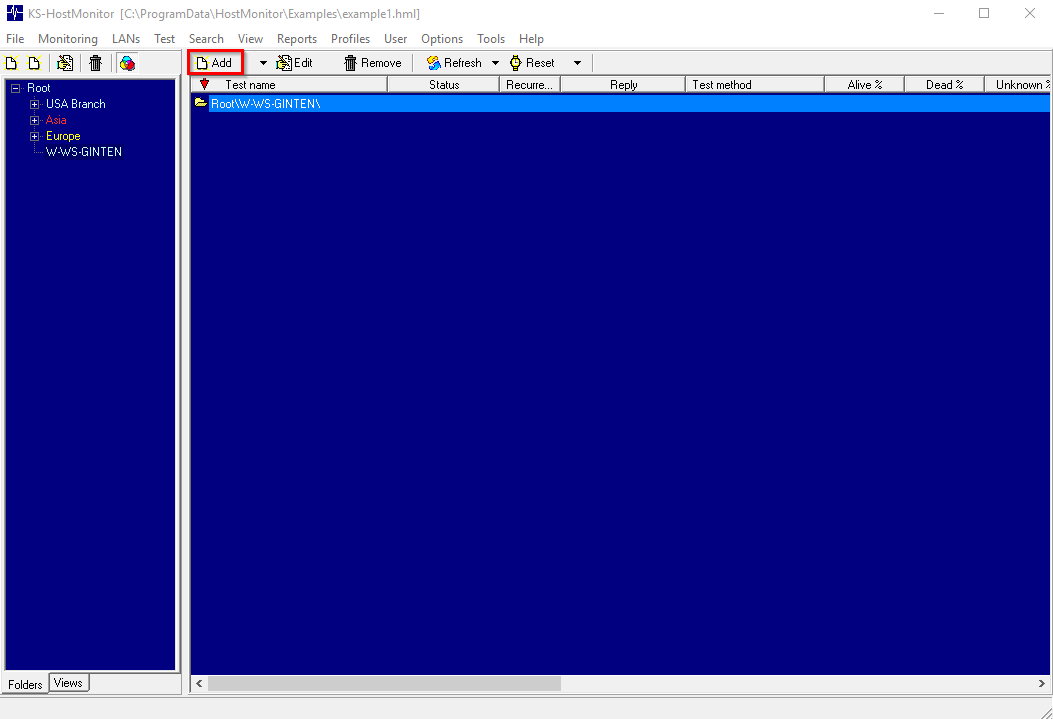Click the Refresh icon to refresh tests

tap(455, 62)
